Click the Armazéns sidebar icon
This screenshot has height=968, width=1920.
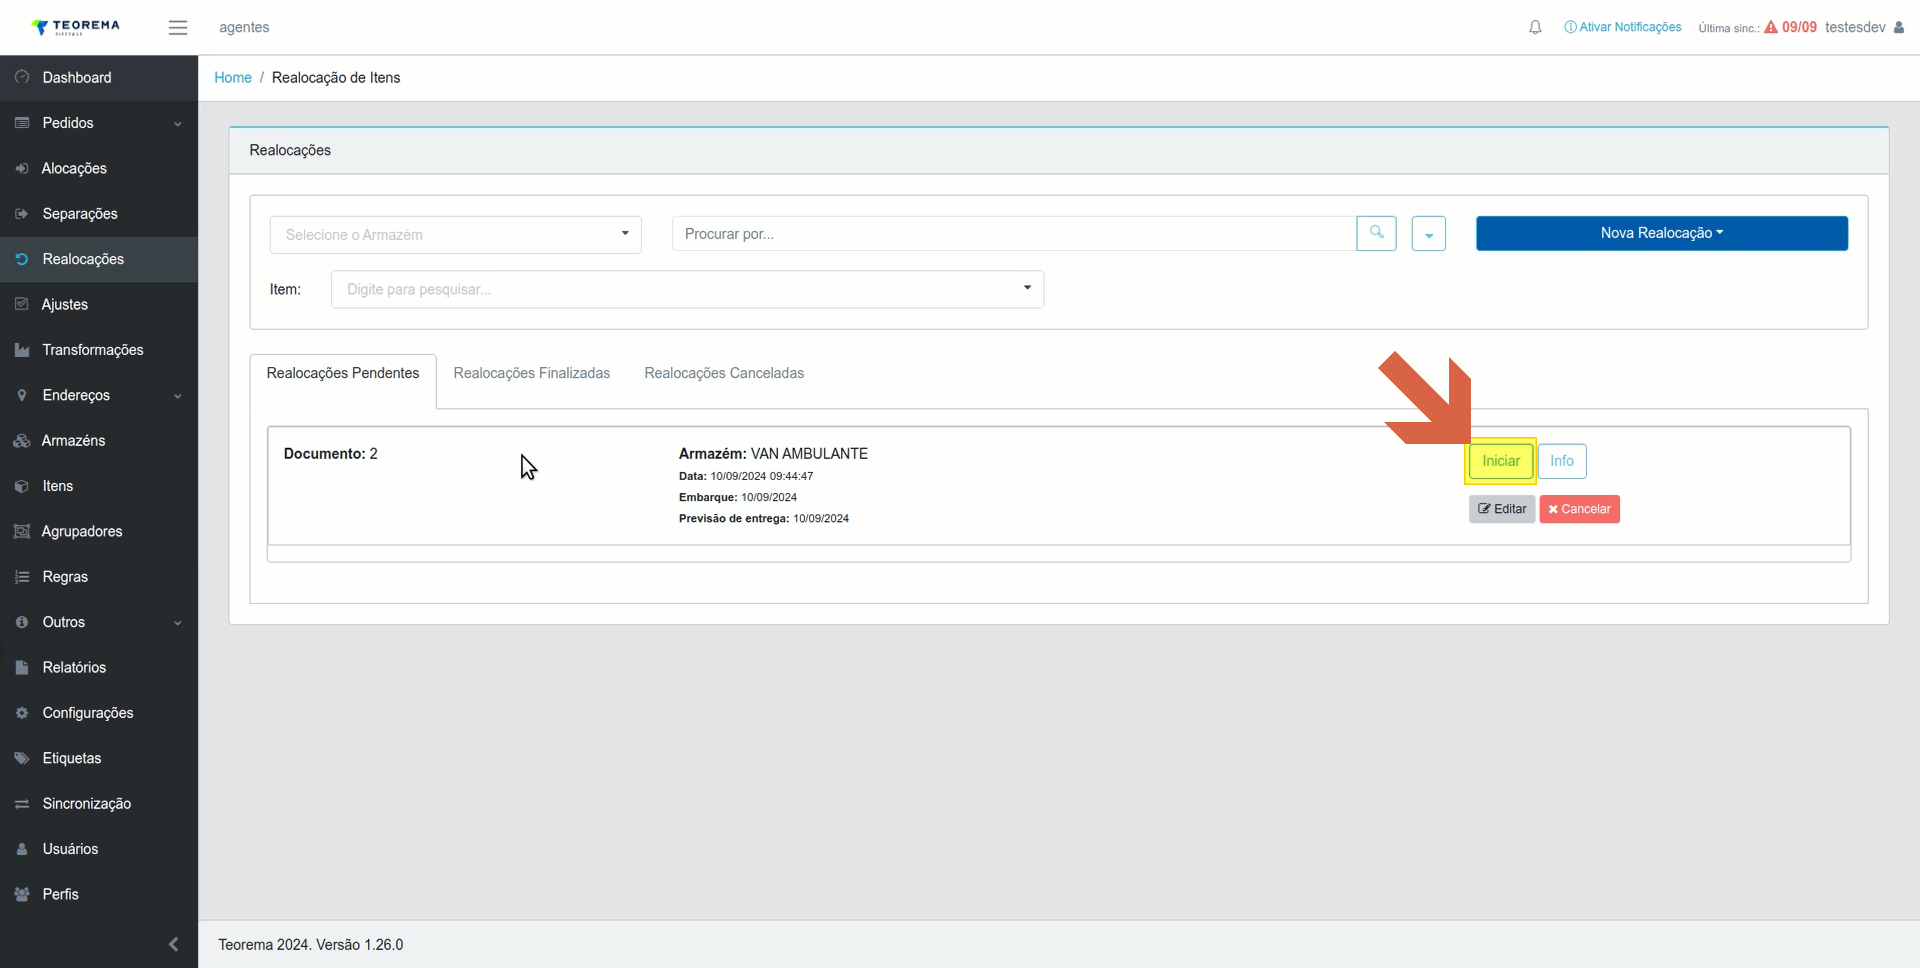click(x=22, y=441)
